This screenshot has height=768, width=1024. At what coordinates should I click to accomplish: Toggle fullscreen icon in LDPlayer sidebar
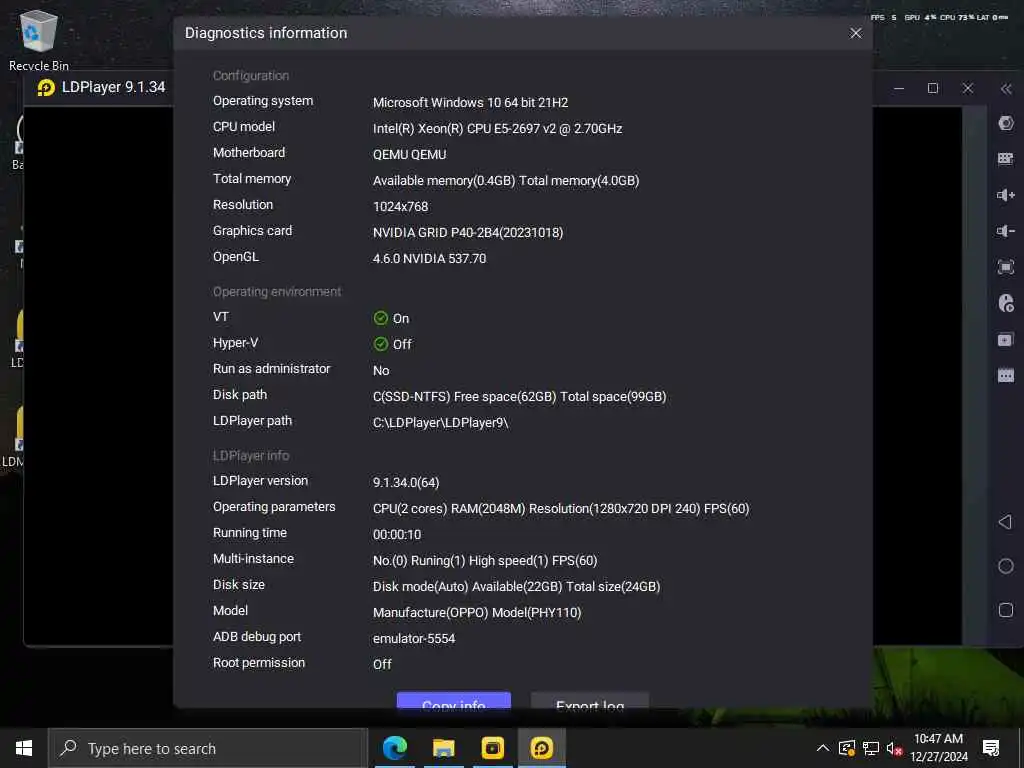click(x=1006, y=266)
